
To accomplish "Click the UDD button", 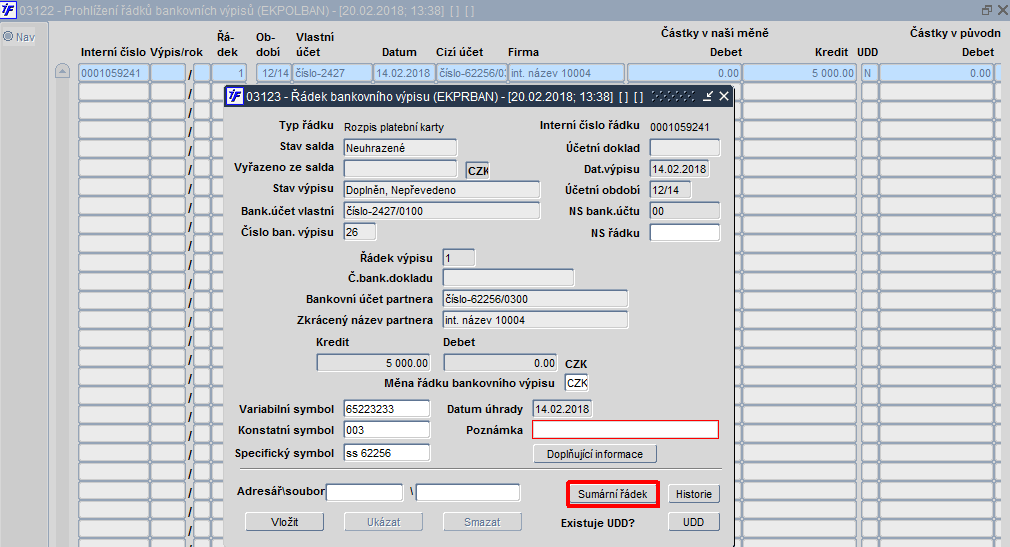I will pos(694,522).
